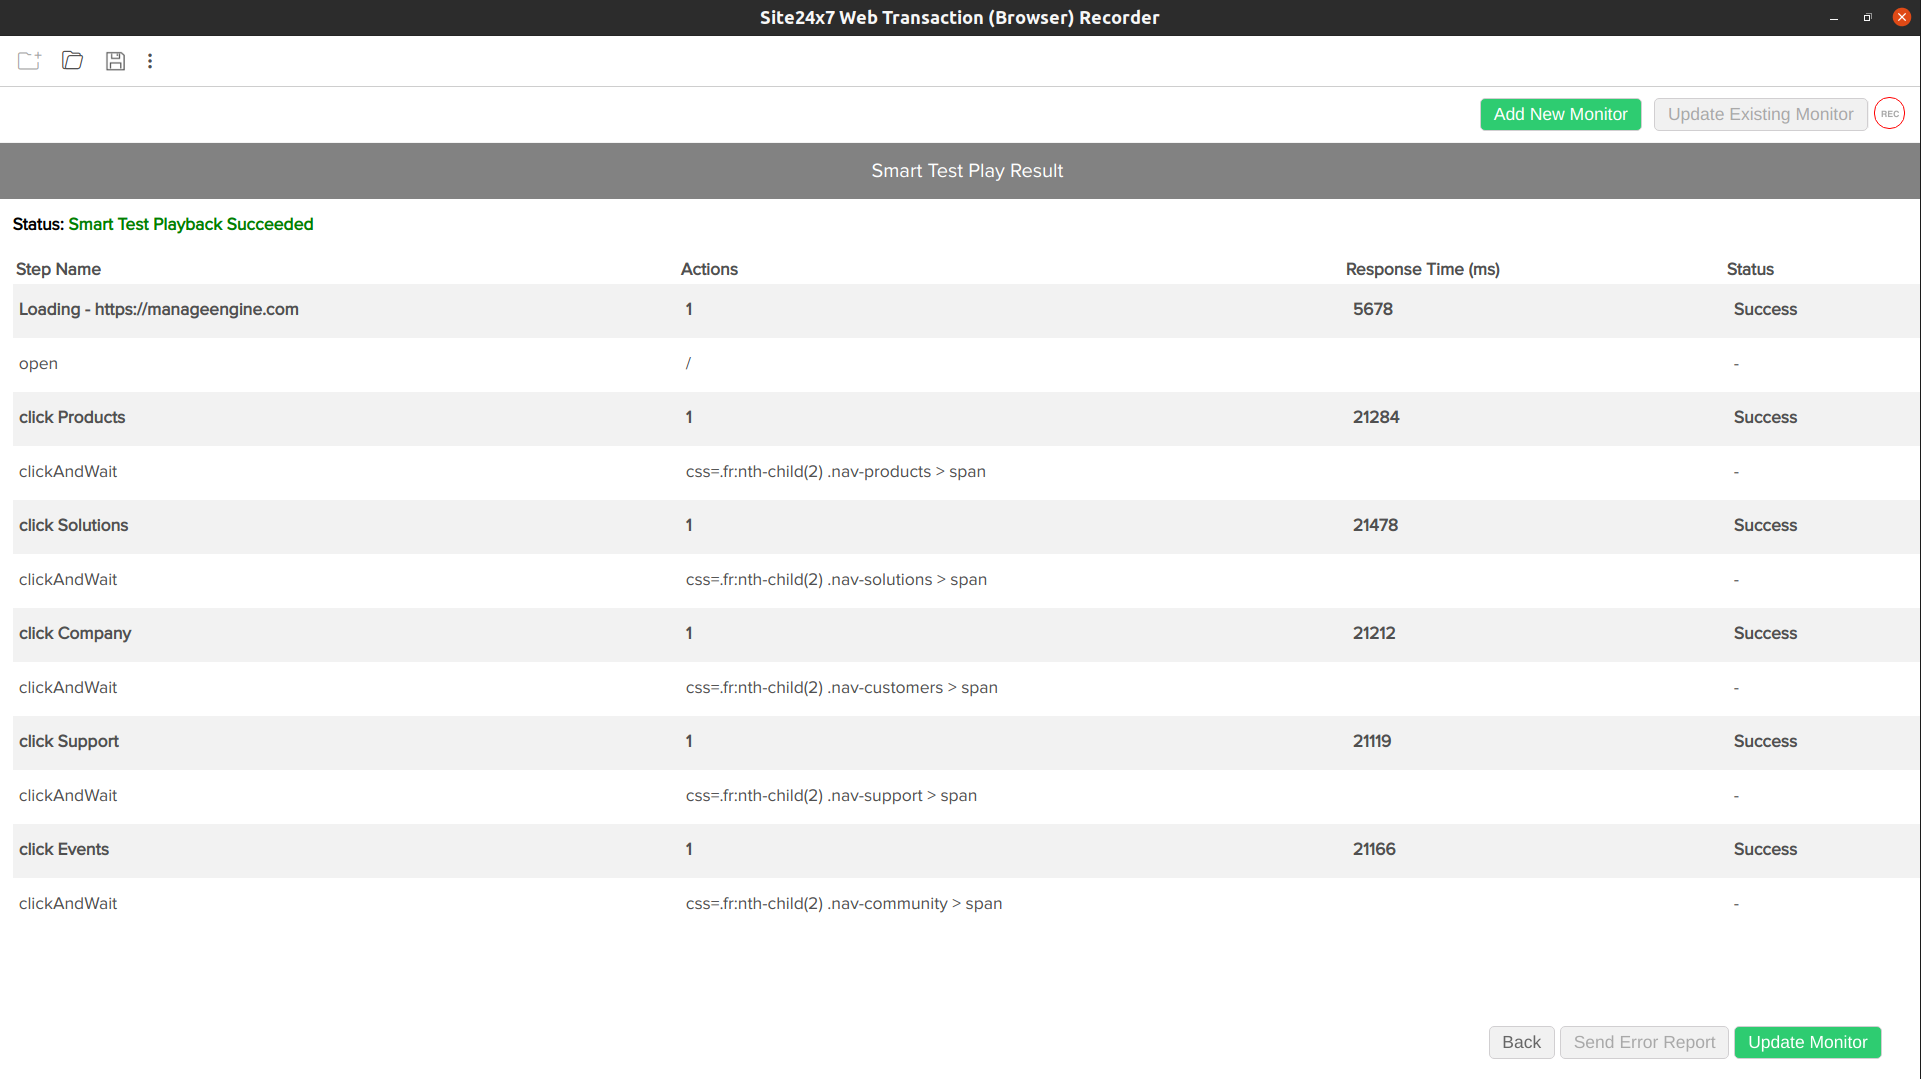
Task: Create a new transaction recording
Action: 28,61
